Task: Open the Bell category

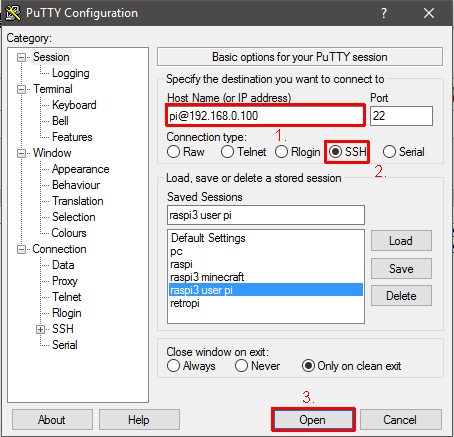Action: point(60,121)
